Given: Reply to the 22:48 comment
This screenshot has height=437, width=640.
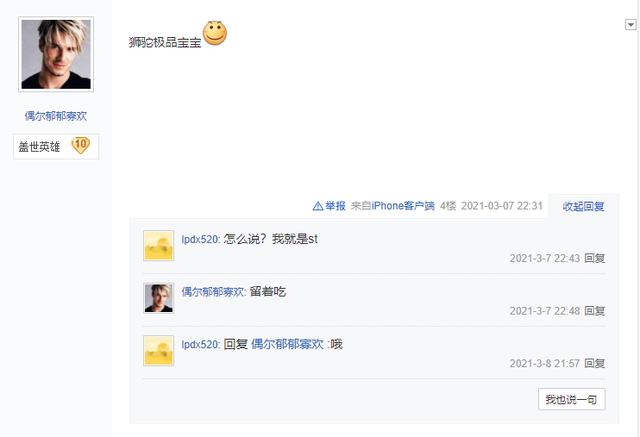Looking at the screenshot, I should tap(594, 311).
